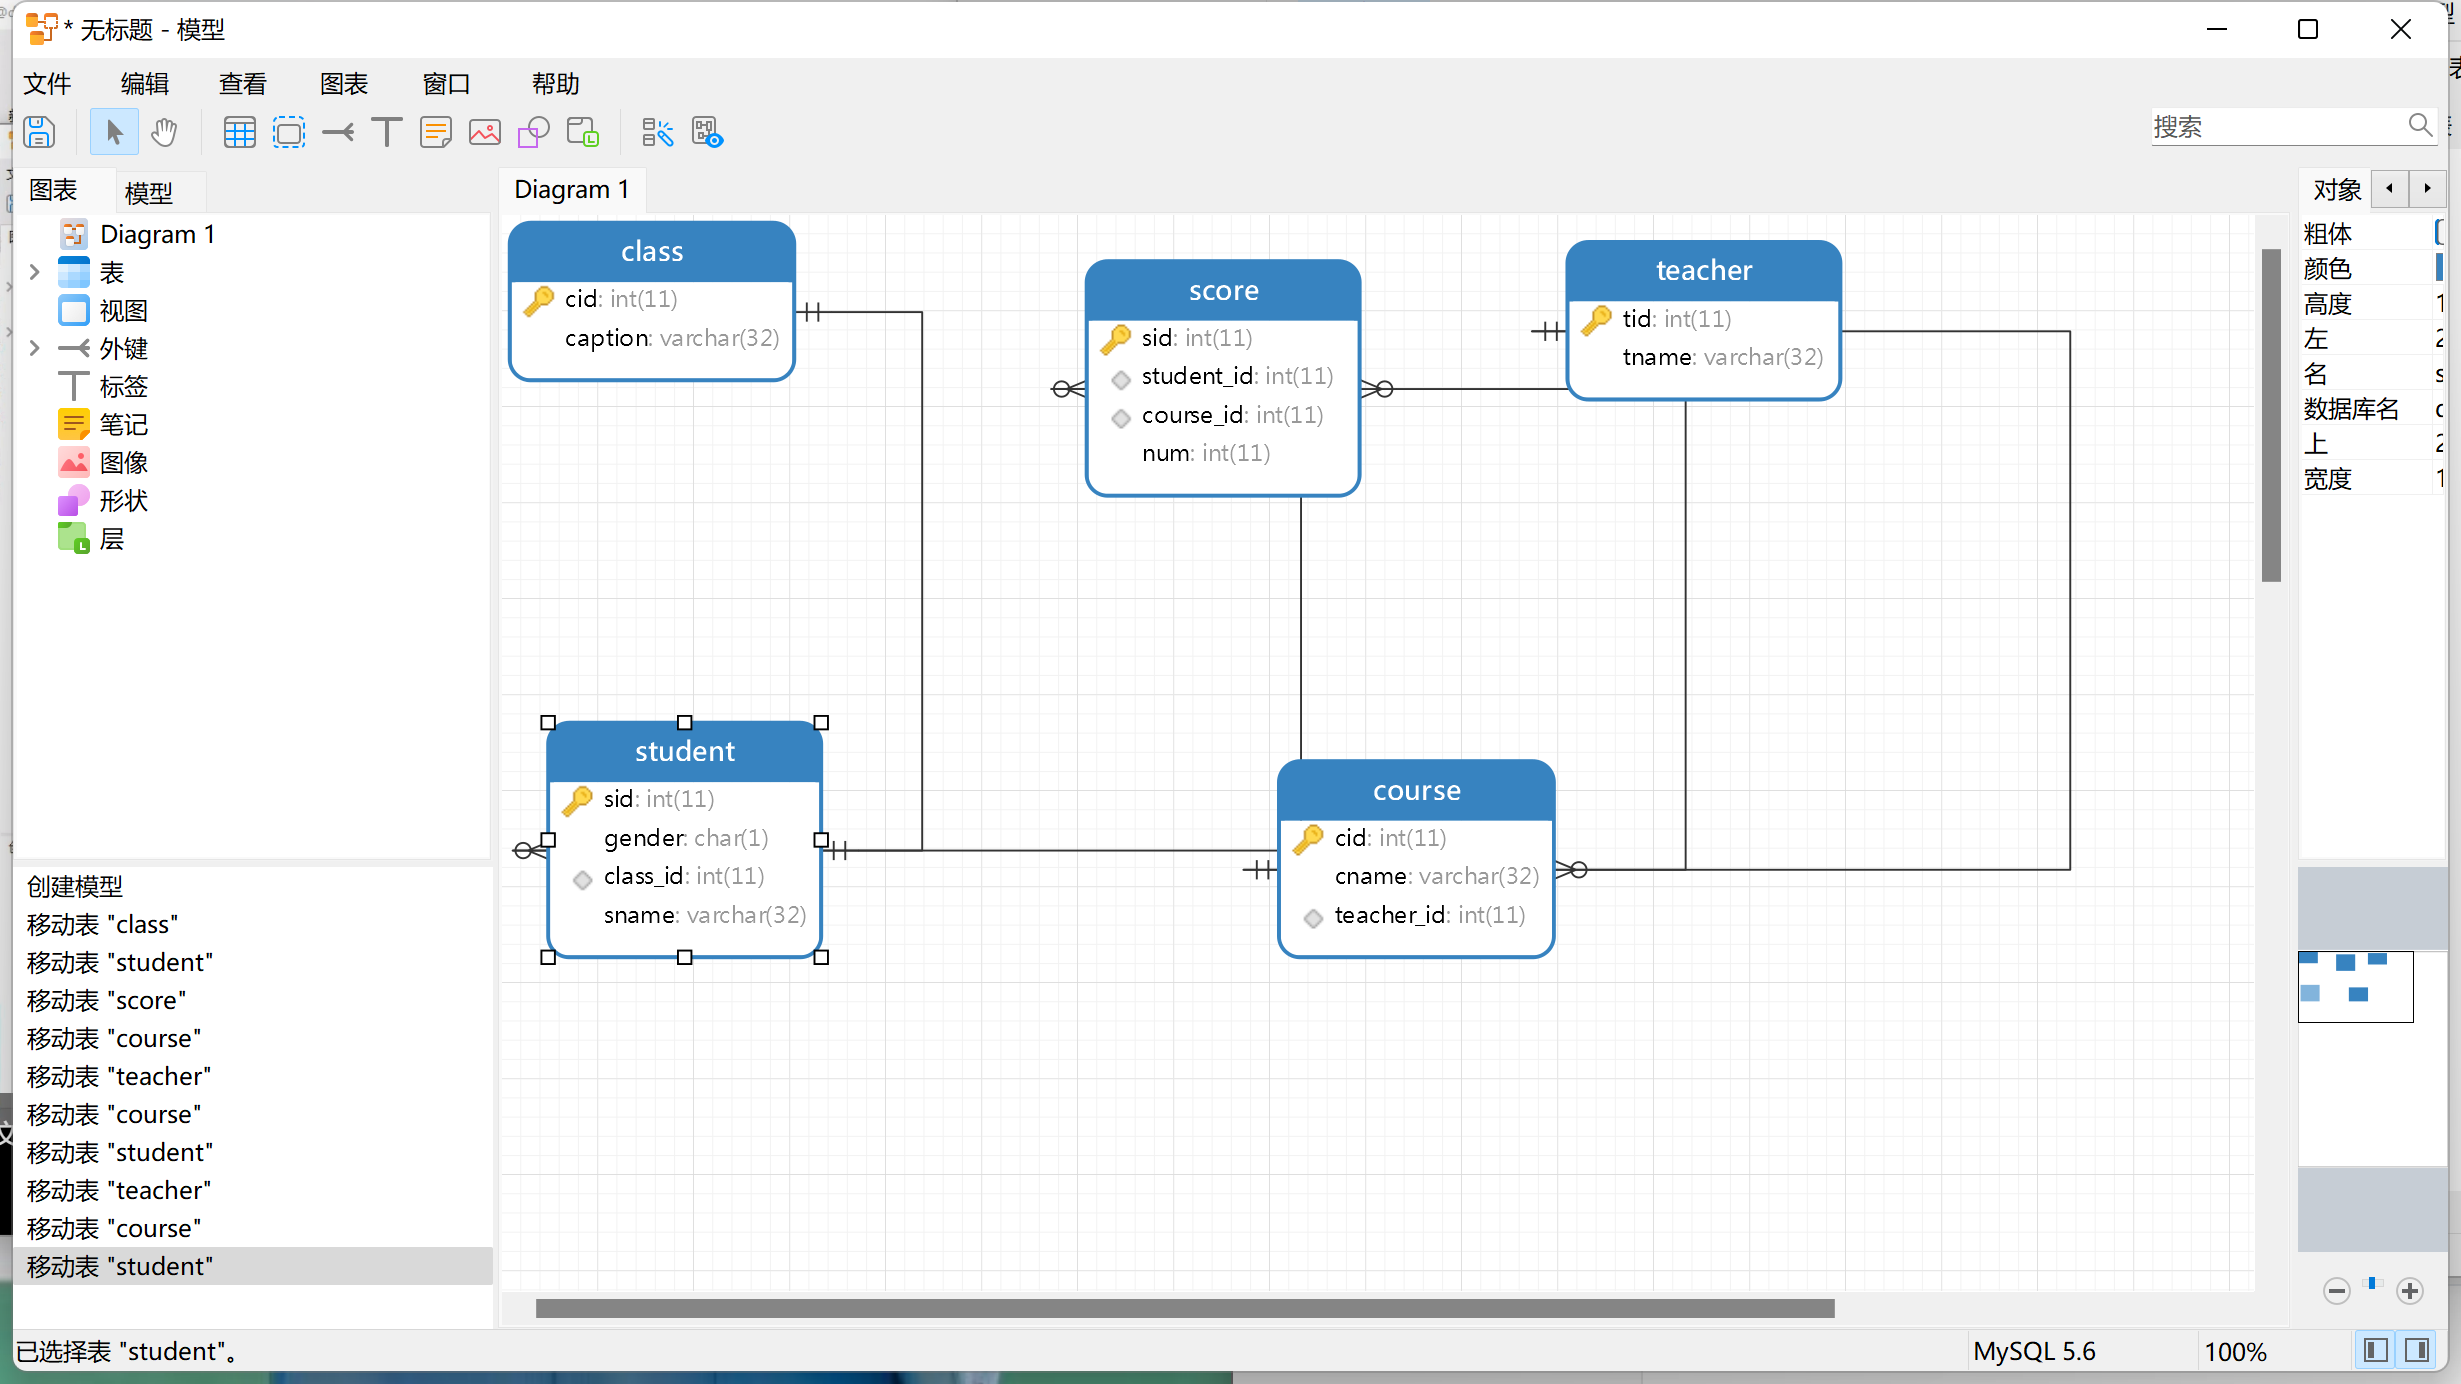
Task: Expand the 表 tree node
Action: coord(34,272)
